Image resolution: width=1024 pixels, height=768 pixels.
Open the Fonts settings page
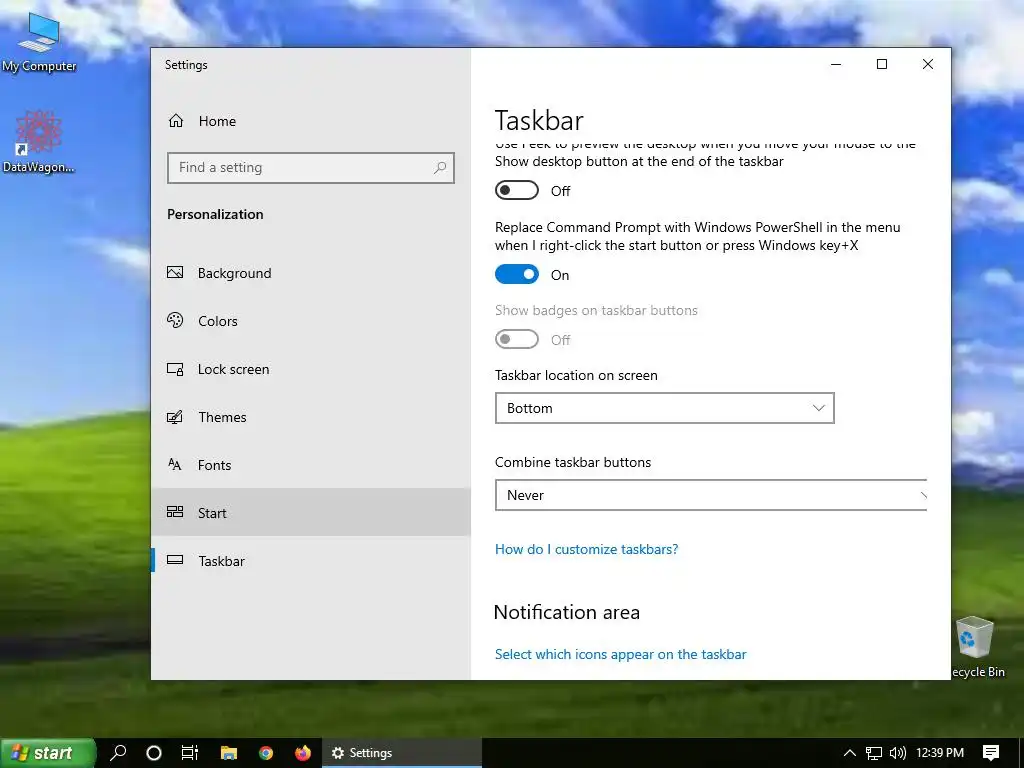[x=310, y=465]
